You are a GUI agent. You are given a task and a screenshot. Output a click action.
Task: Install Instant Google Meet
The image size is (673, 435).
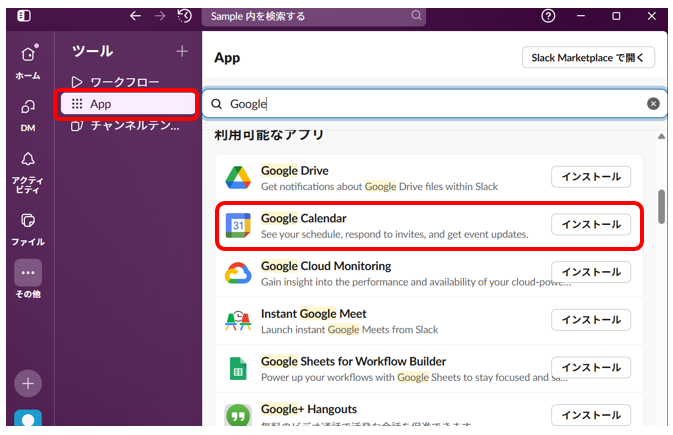[591, 320]
